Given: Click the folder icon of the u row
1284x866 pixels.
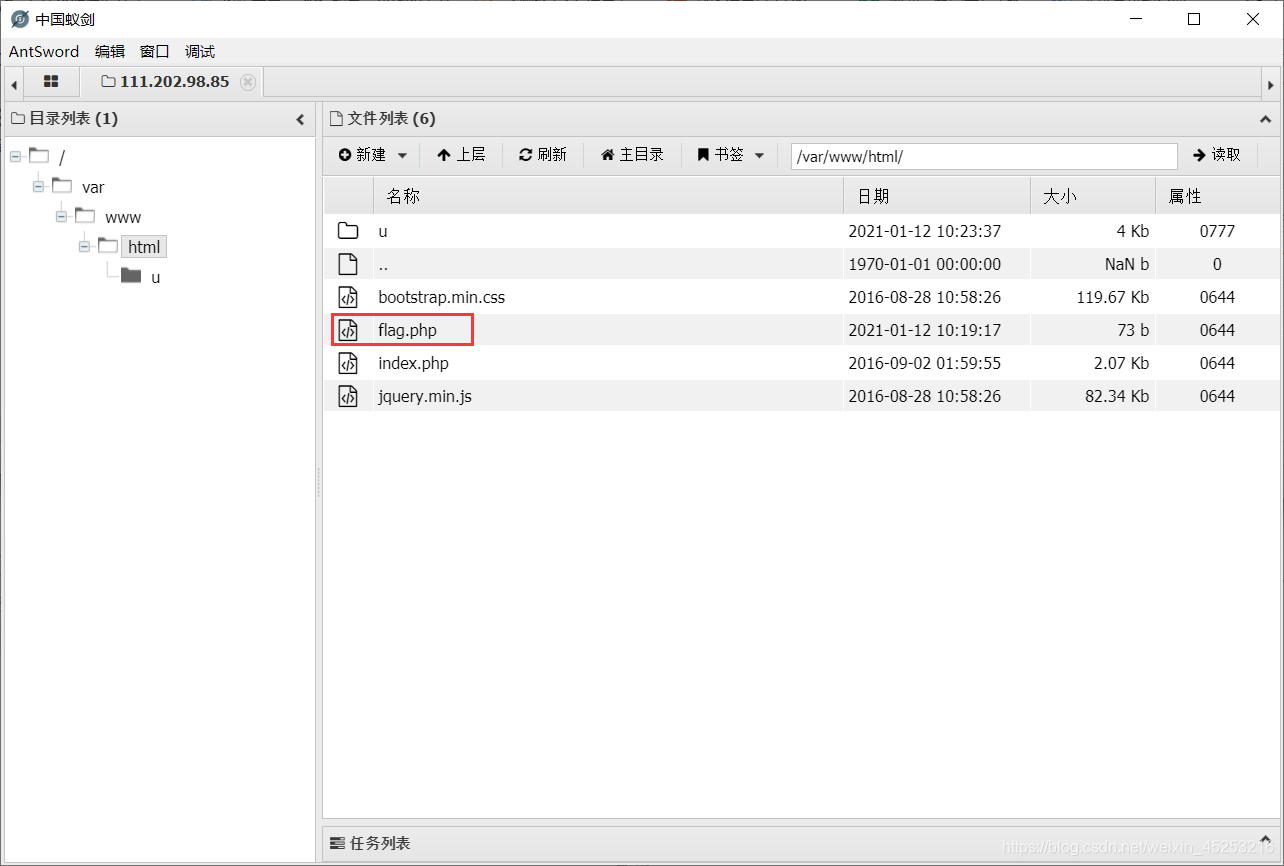Looking at the screenshot, I should point(348,231).
